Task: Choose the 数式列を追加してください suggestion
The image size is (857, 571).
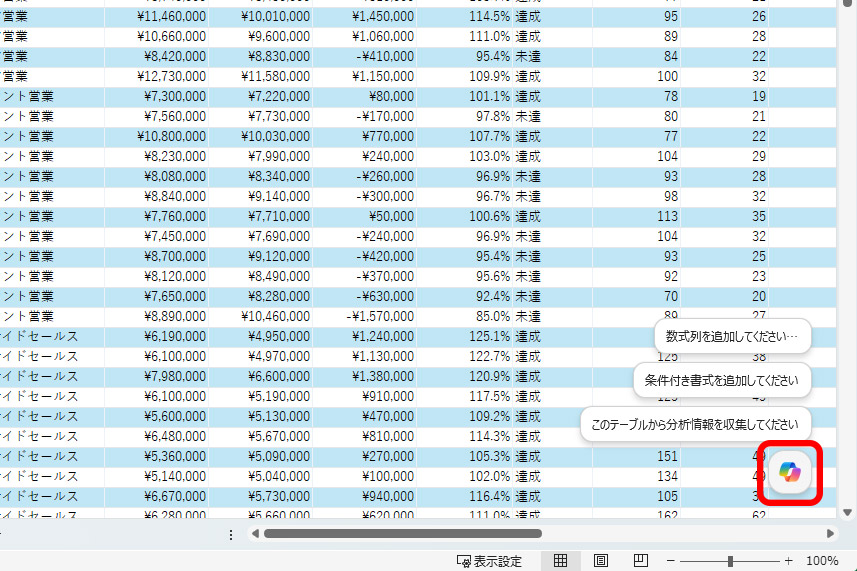Action: (x=732, y=336)
